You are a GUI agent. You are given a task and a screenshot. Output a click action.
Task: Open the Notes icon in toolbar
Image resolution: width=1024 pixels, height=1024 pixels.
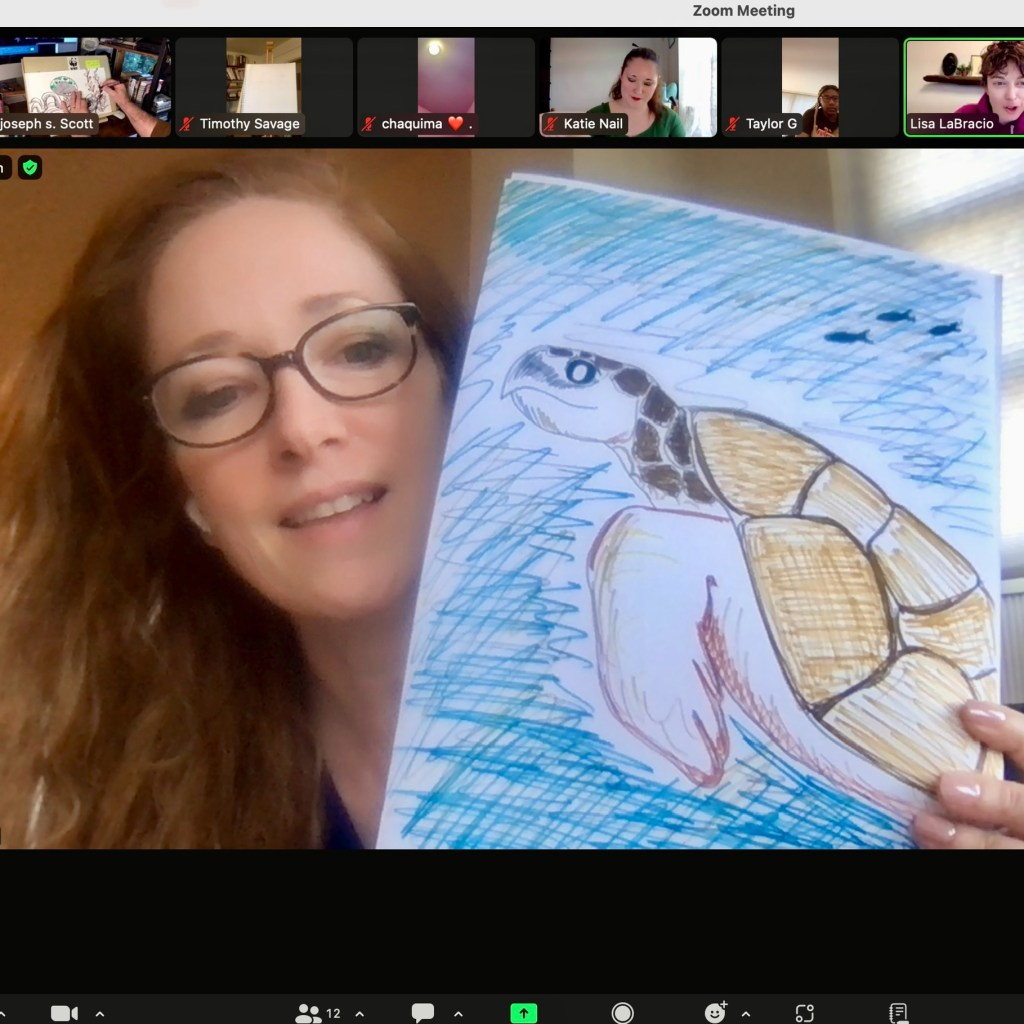(x=898, y=1013)
